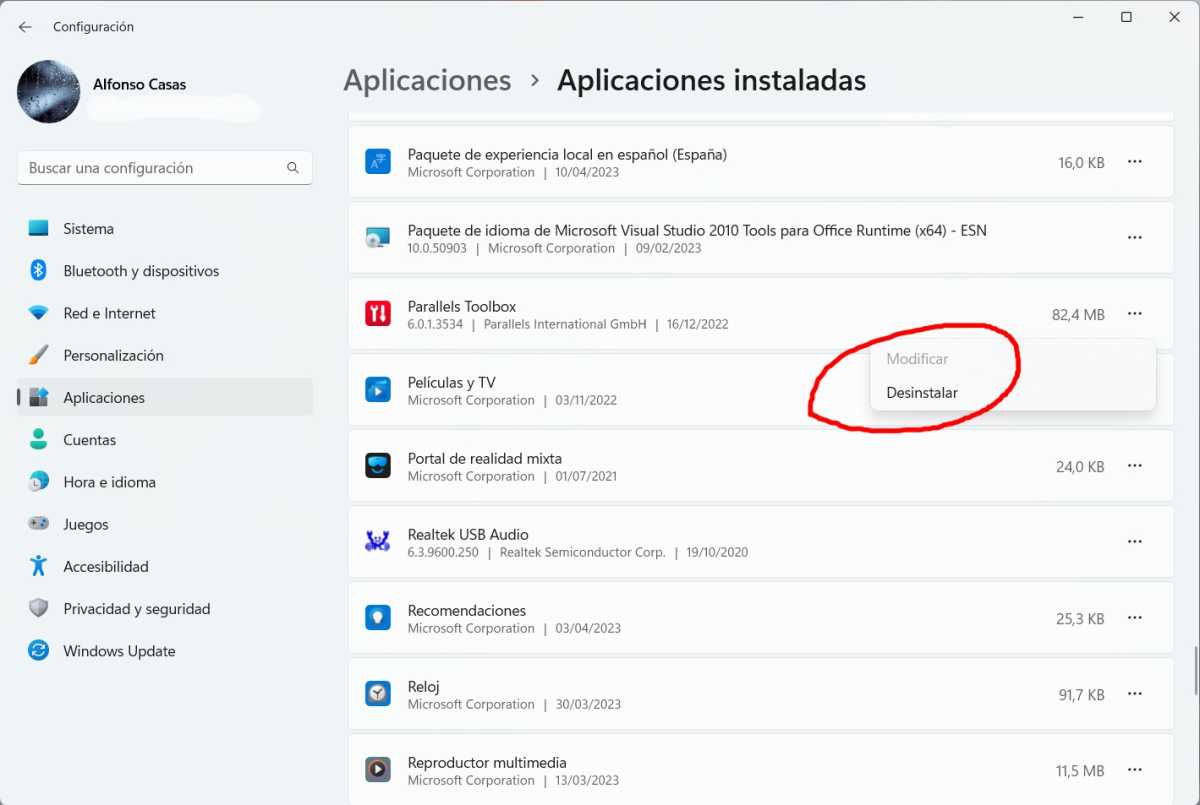Image resolution: width=1200 pixels, height=805 pixels.
Task: Click the 24,0 KB size value
Action: [1080, 466]
